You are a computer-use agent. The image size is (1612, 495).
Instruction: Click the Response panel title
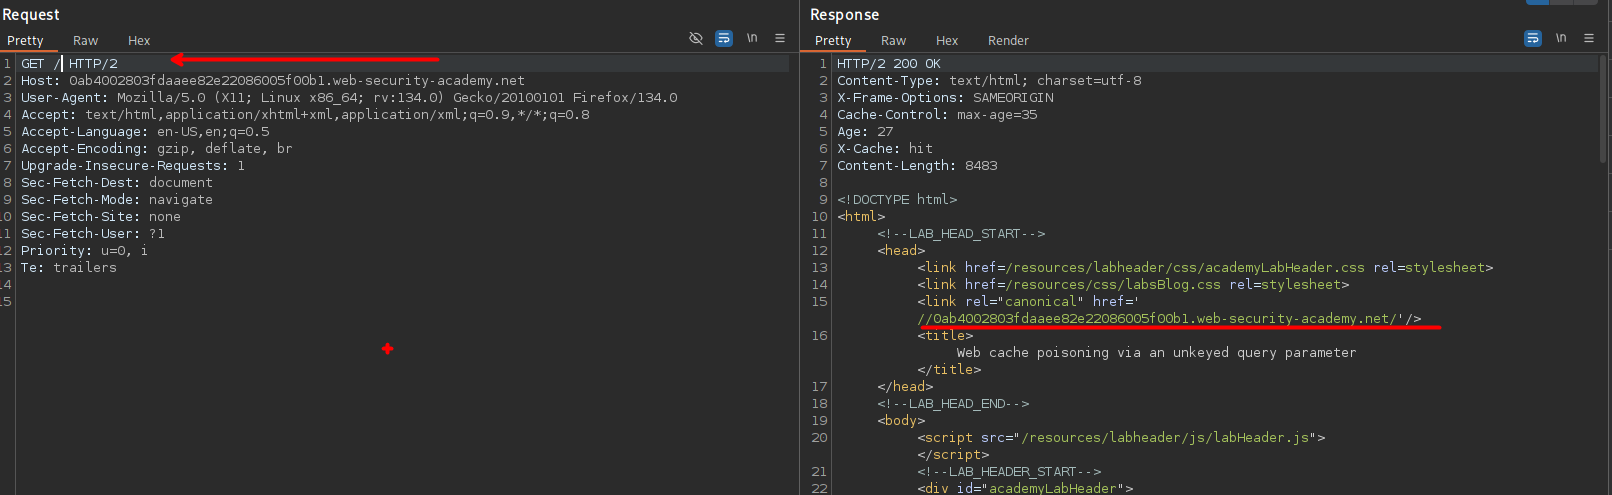click(x=844, y=14)
